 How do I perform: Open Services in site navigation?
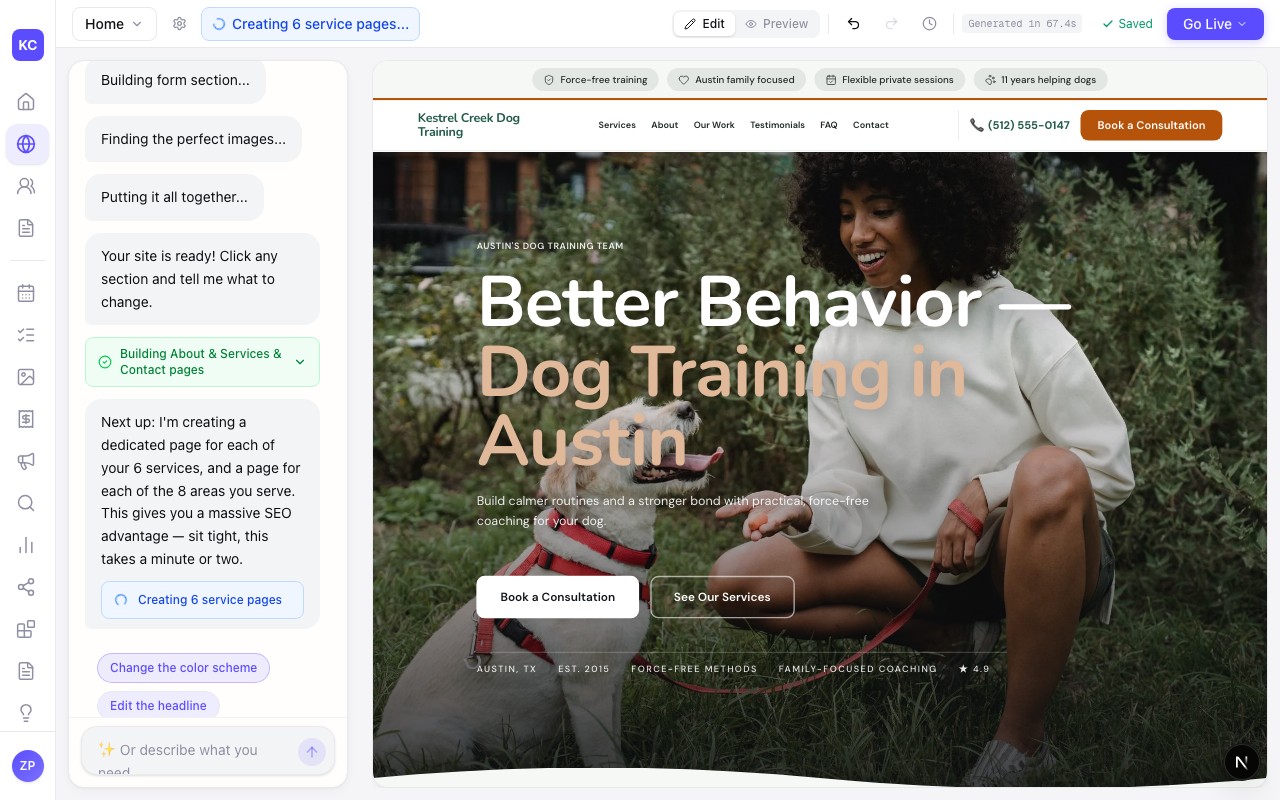pyautogui.click(x=617, y=125)
